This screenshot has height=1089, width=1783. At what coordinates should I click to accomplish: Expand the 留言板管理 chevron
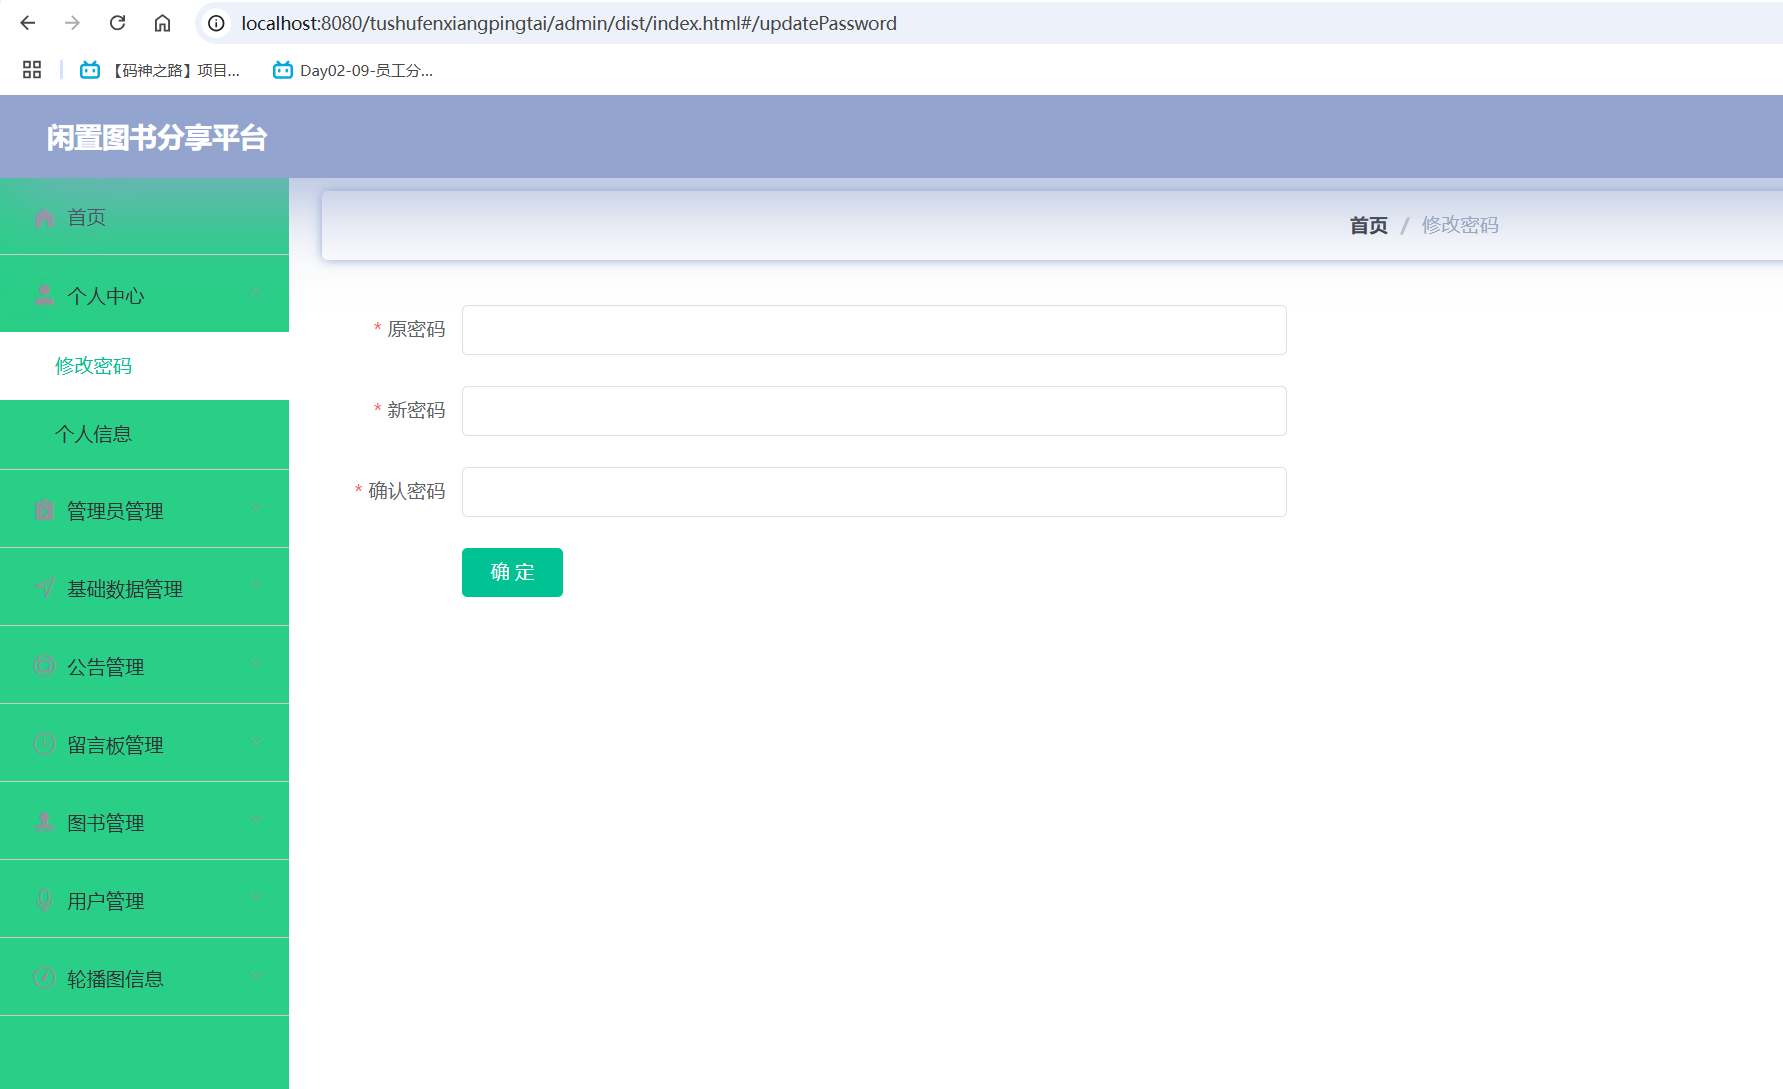(x=256, y=742)
